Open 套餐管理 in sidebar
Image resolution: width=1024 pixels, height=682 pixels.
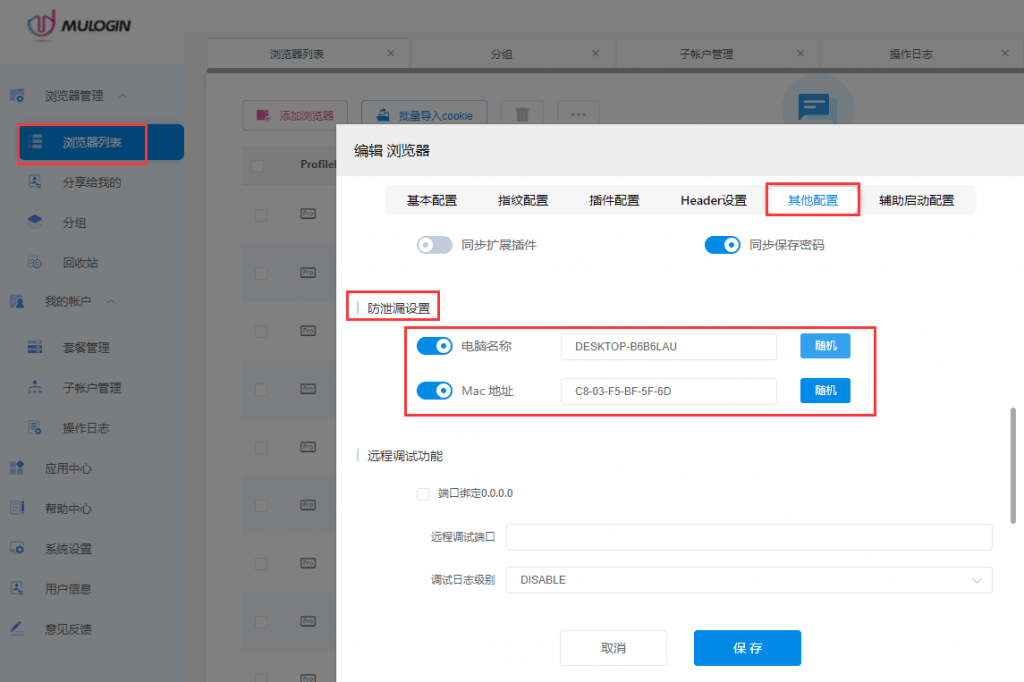click(x=86, y=348)
